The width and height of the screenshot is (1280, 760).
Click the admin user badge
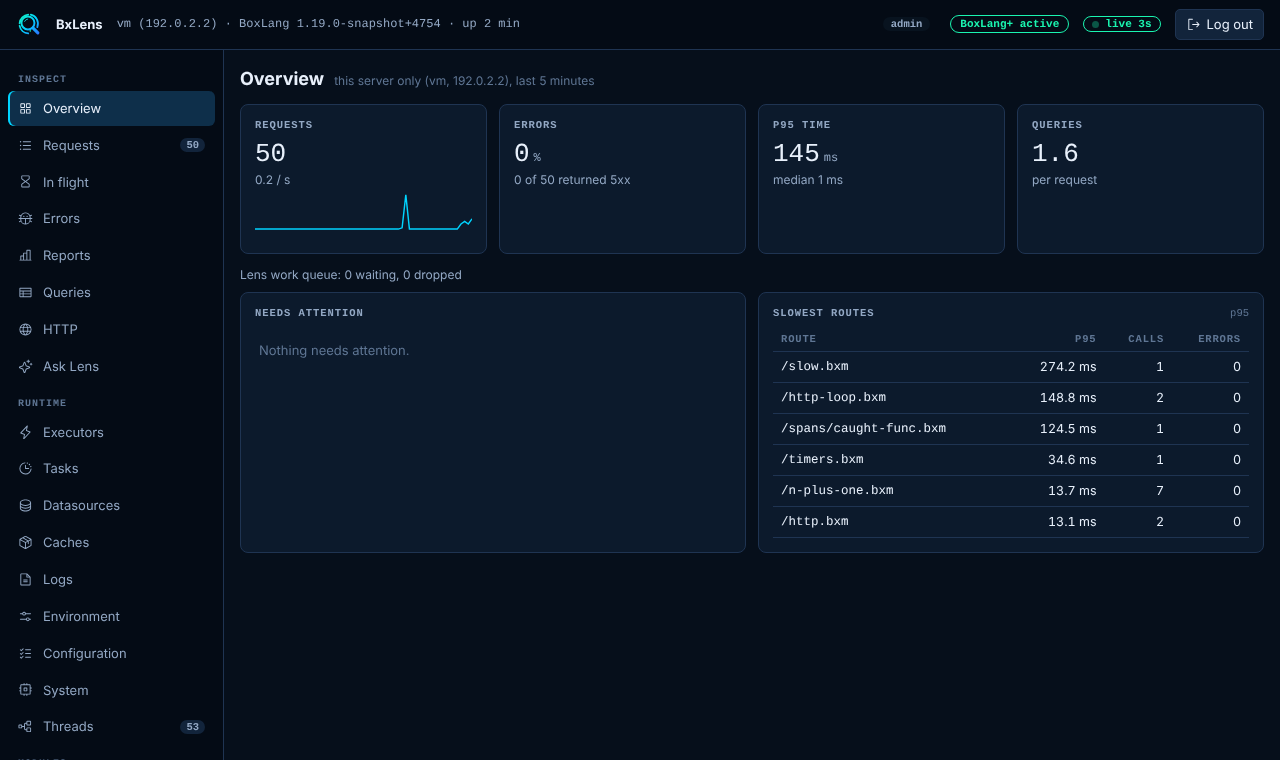(906, 24)
